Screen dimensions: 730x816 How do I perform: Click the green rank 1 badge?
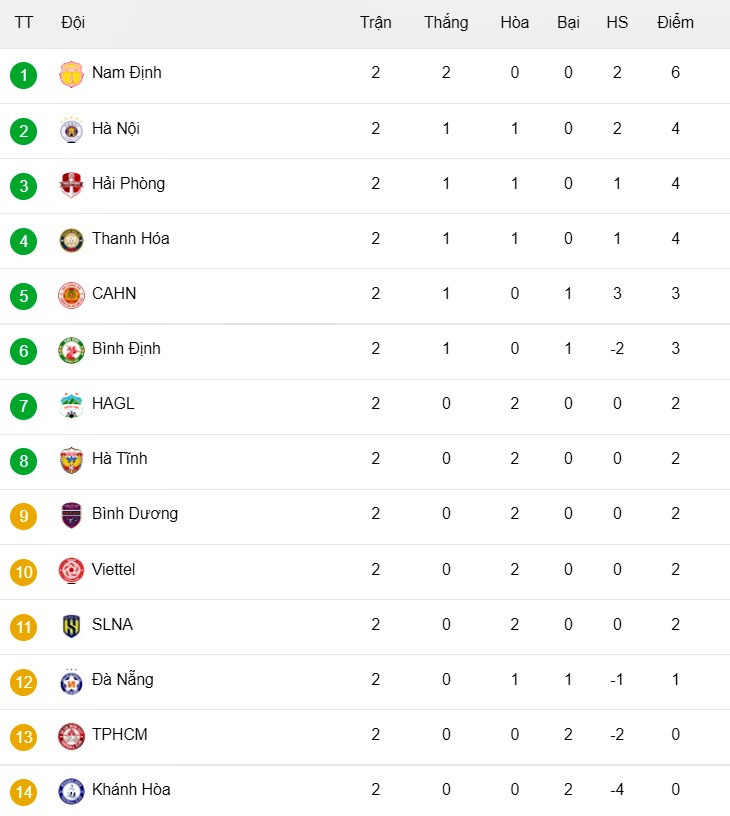(x=23, y=75)
